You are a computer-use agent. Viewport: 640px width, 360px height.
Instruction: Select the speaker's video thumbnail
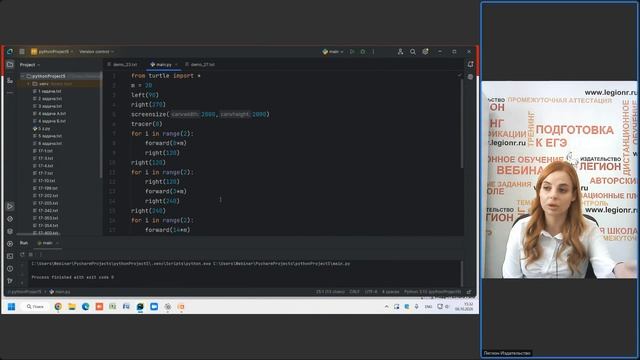(559, 180)
